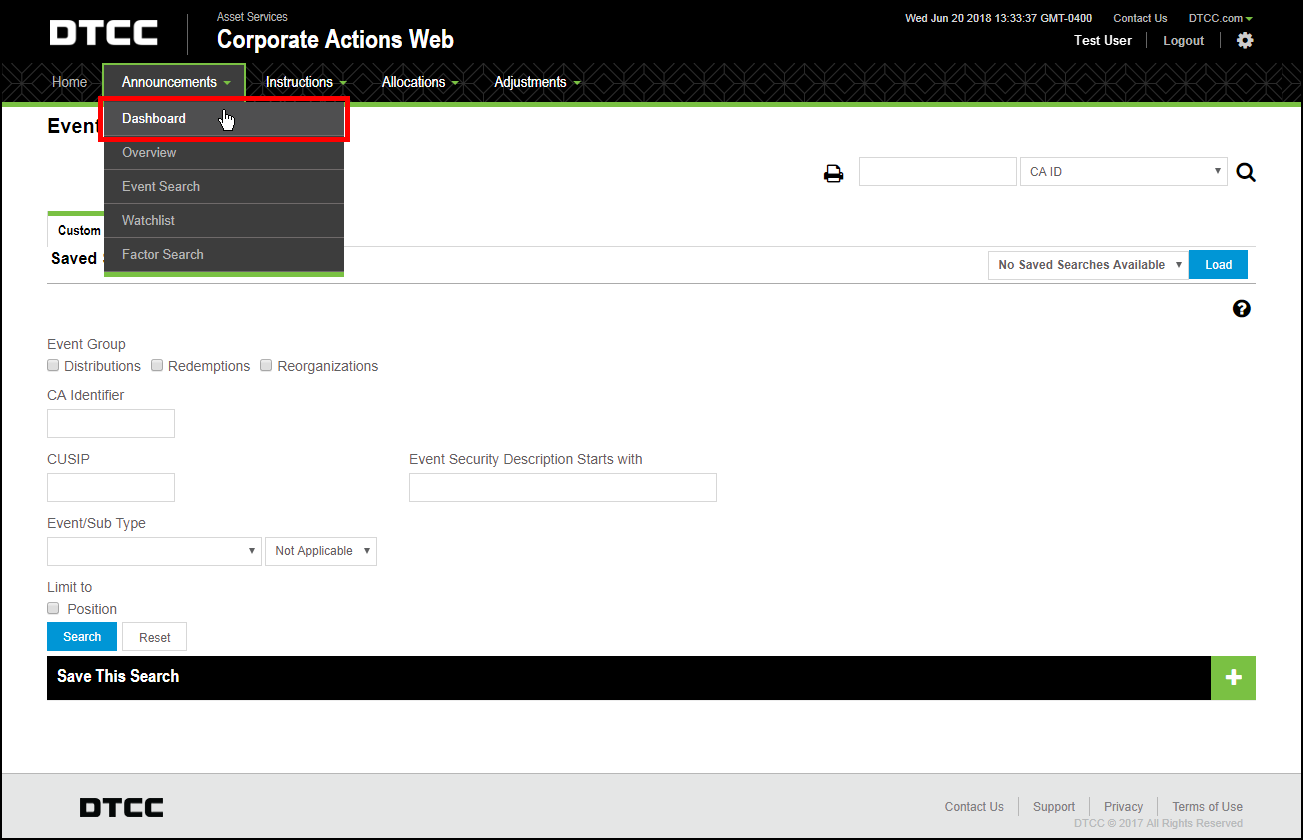This screenshot has width=1303, height=840.
Task: Click the Logout link
Action: pyautogui.click(x=1183, y=41)
